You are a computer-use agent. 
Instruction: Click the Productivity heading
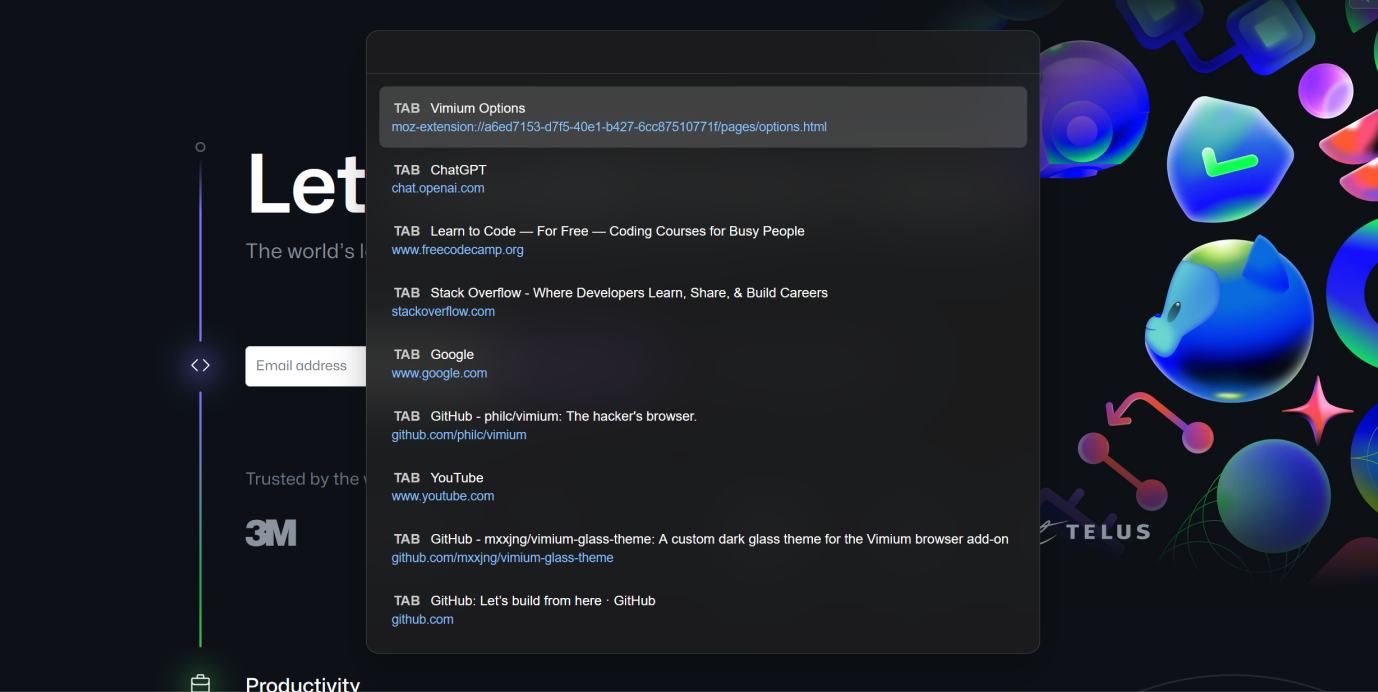pyautogui.click(x=303, y=684)
